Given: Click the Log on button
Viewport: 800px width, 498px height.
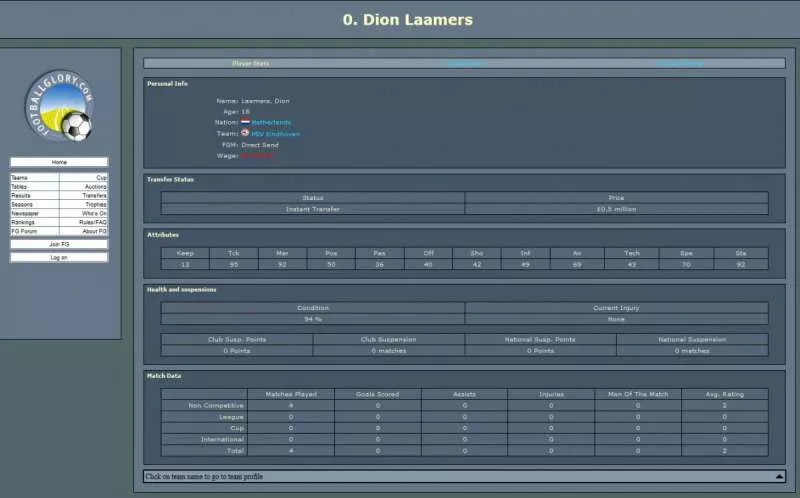Looking at the screenshot, I should (x=59, y=257).
